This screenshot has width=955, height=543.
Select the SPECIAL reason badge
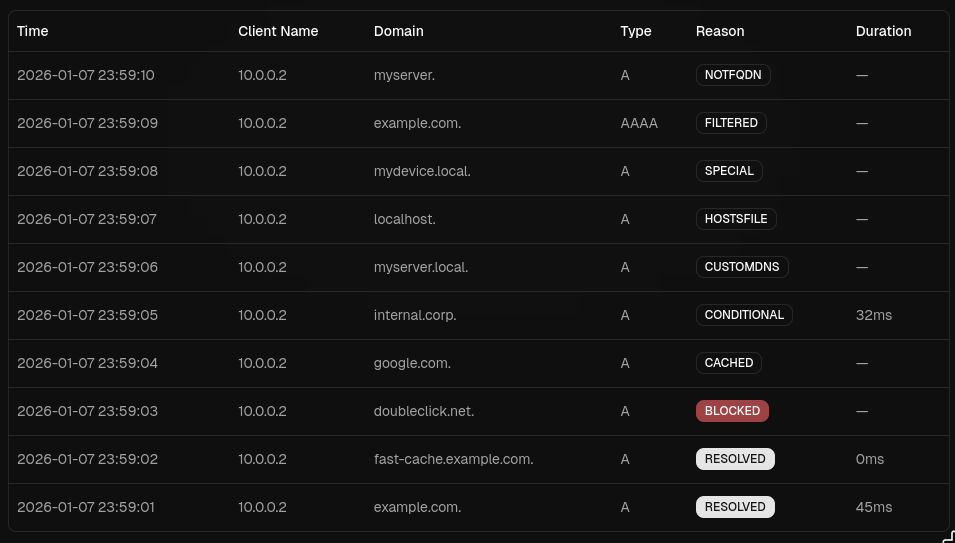[x=729, y=171]
